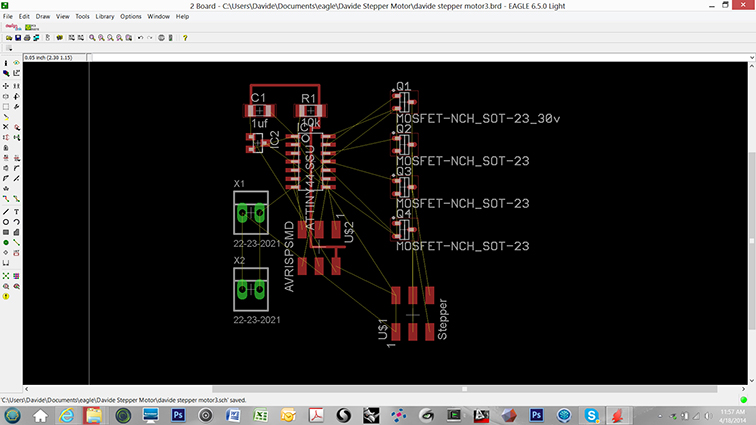Select the Polygon tool

16,233
